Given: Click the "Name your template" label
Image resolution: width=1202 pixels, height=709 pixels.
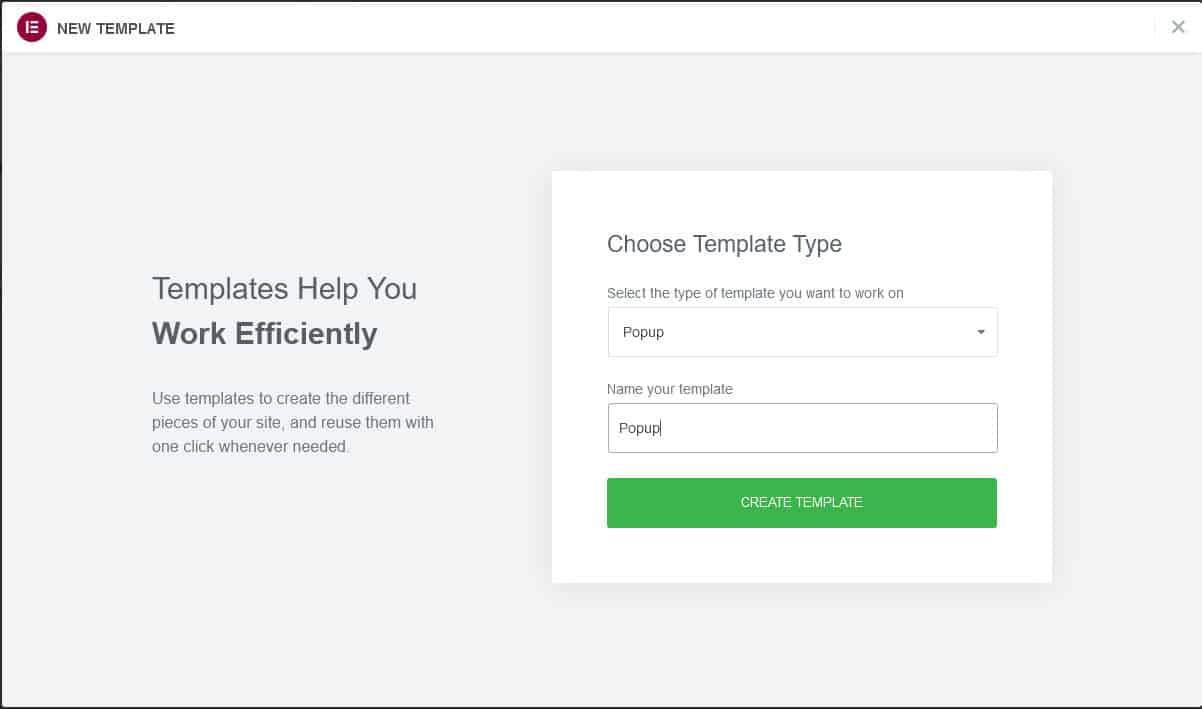Looking at the screenshot, I should [670, 389].
